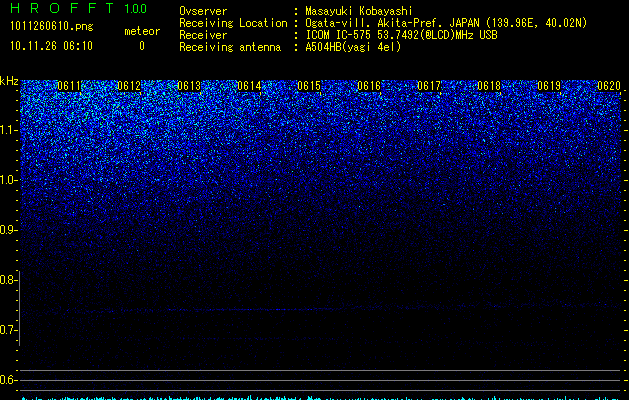The width and height of the screenshot is (629, 400).
Task: Click the 0613 time marker
Action: [189, 86]
